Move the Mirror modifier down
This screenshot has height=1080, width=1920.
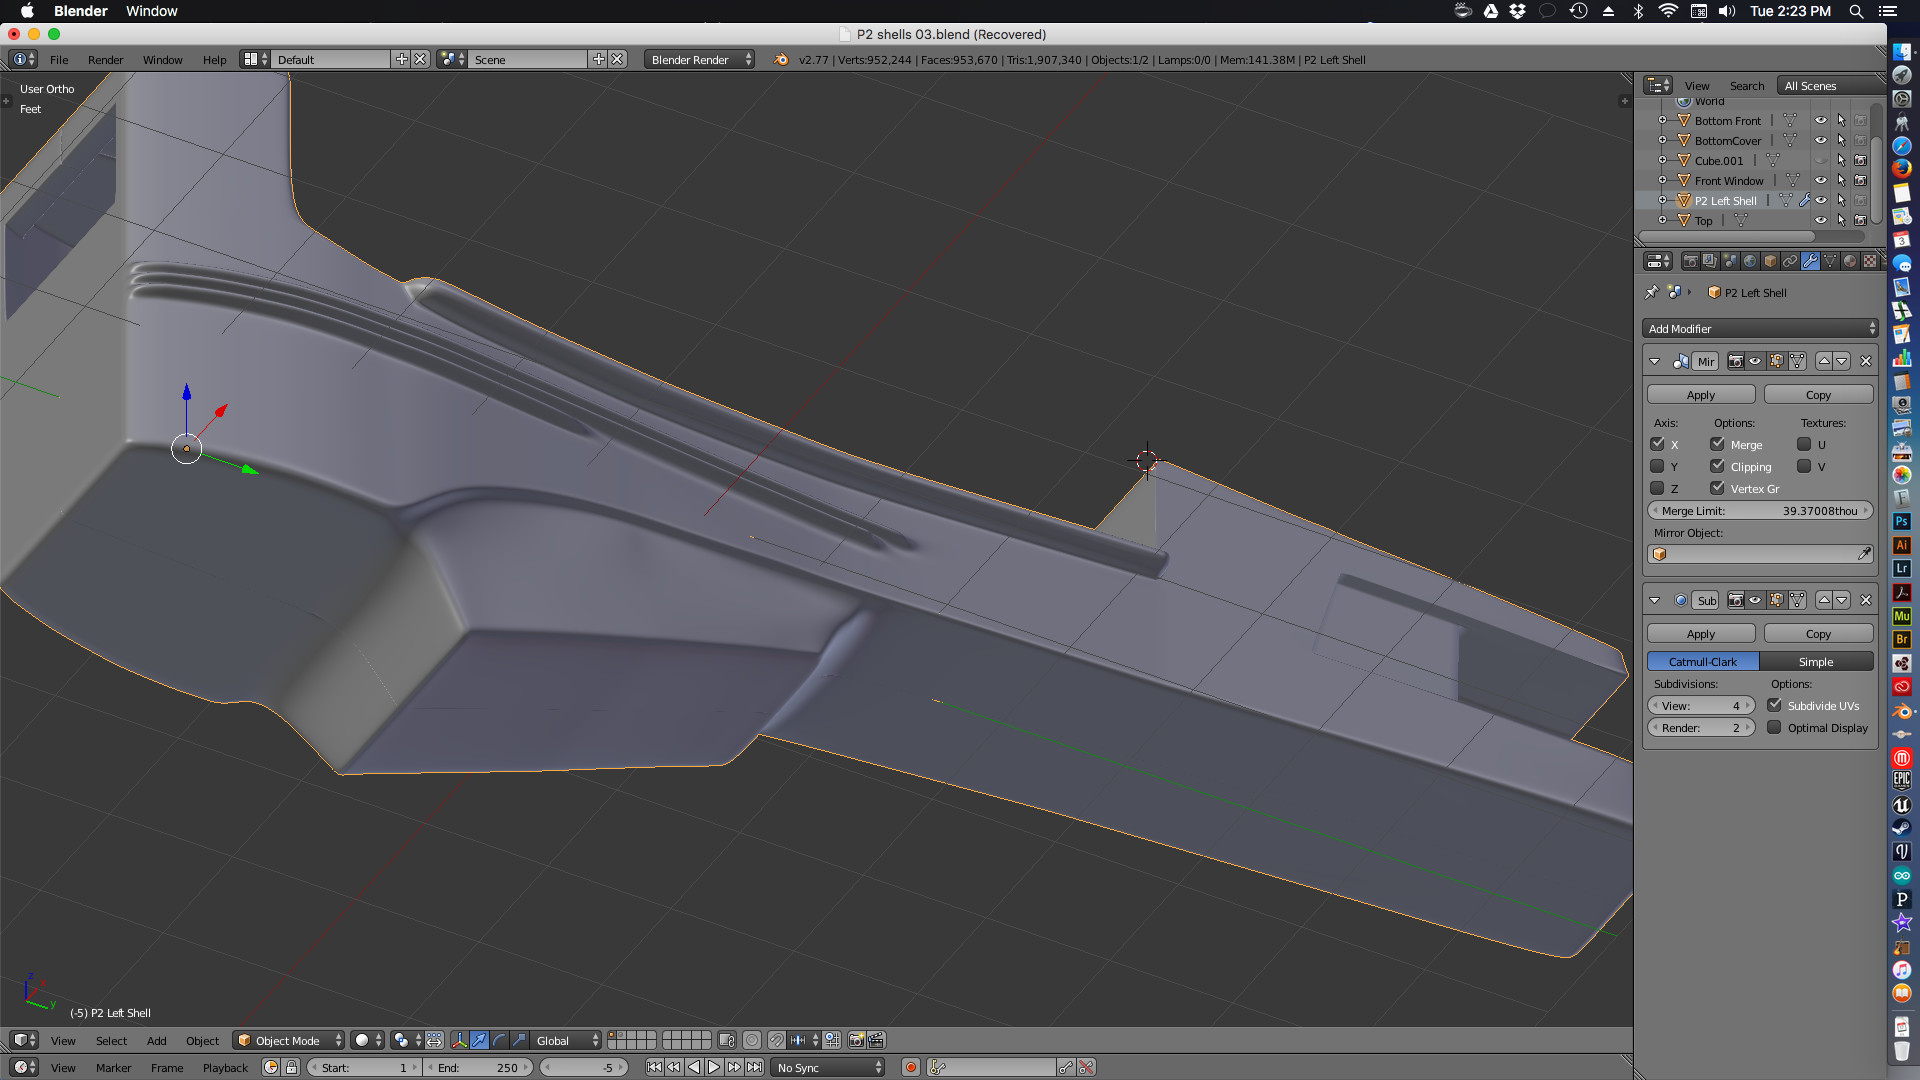[1842, 361]
